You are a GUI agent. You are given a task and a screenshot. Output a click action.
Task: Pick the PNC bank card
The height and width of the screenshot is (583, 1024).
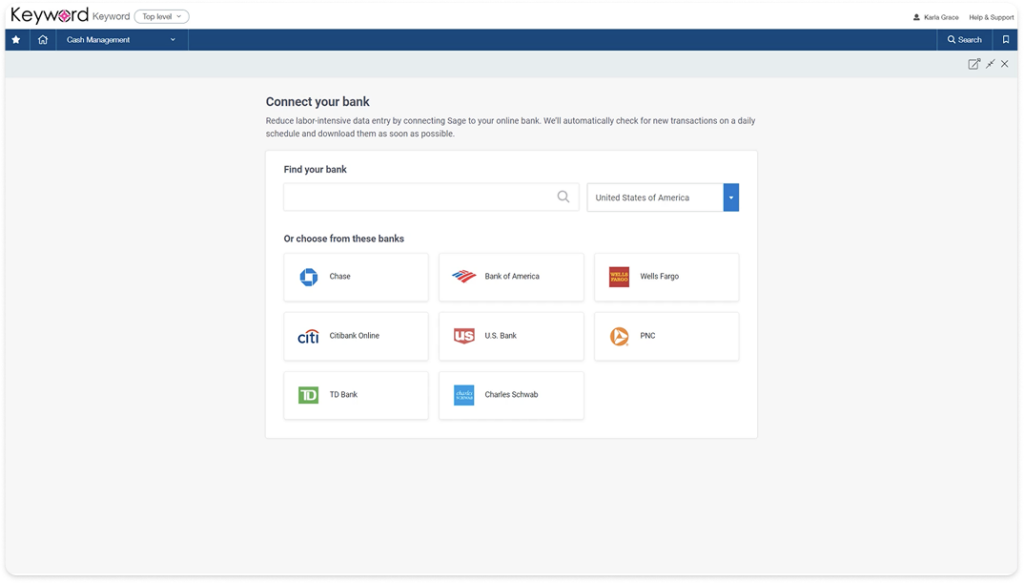[x=667, y=336]
